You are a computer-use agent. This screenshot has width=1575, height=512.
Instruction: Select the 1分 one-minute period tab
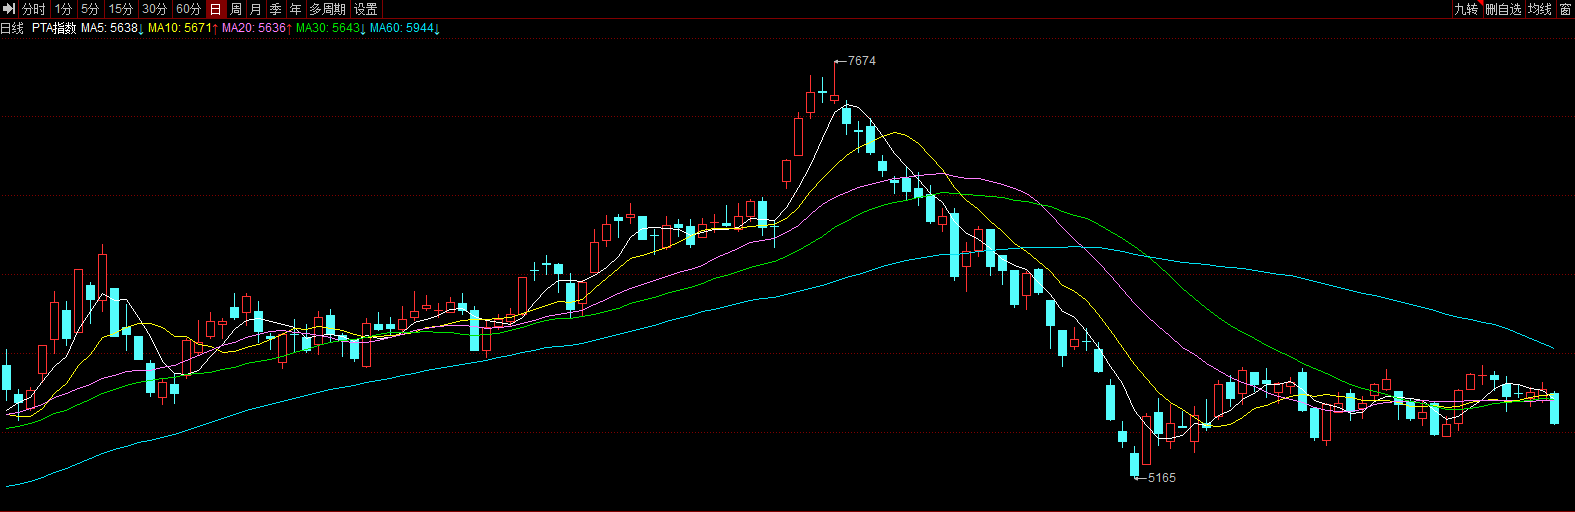click(x=64, y=9)
